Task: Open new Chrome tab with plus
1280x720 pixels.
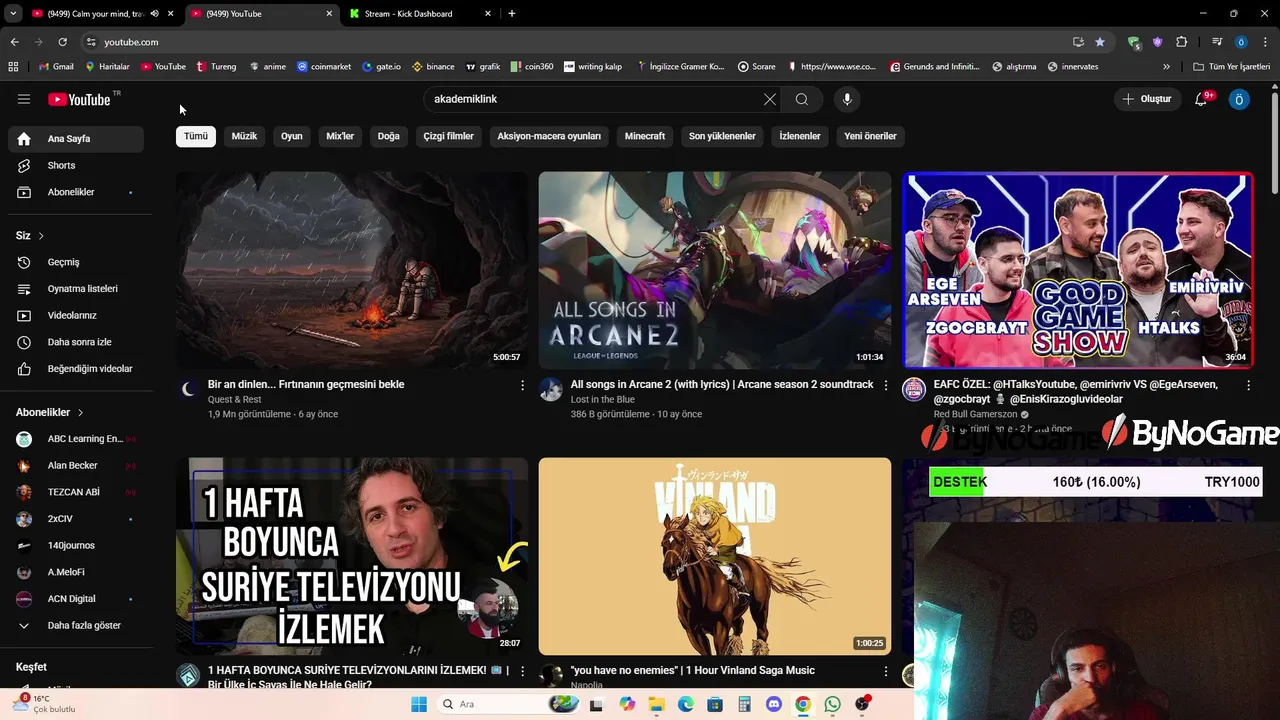Action: pyautogui.click(x=512, y=14)
